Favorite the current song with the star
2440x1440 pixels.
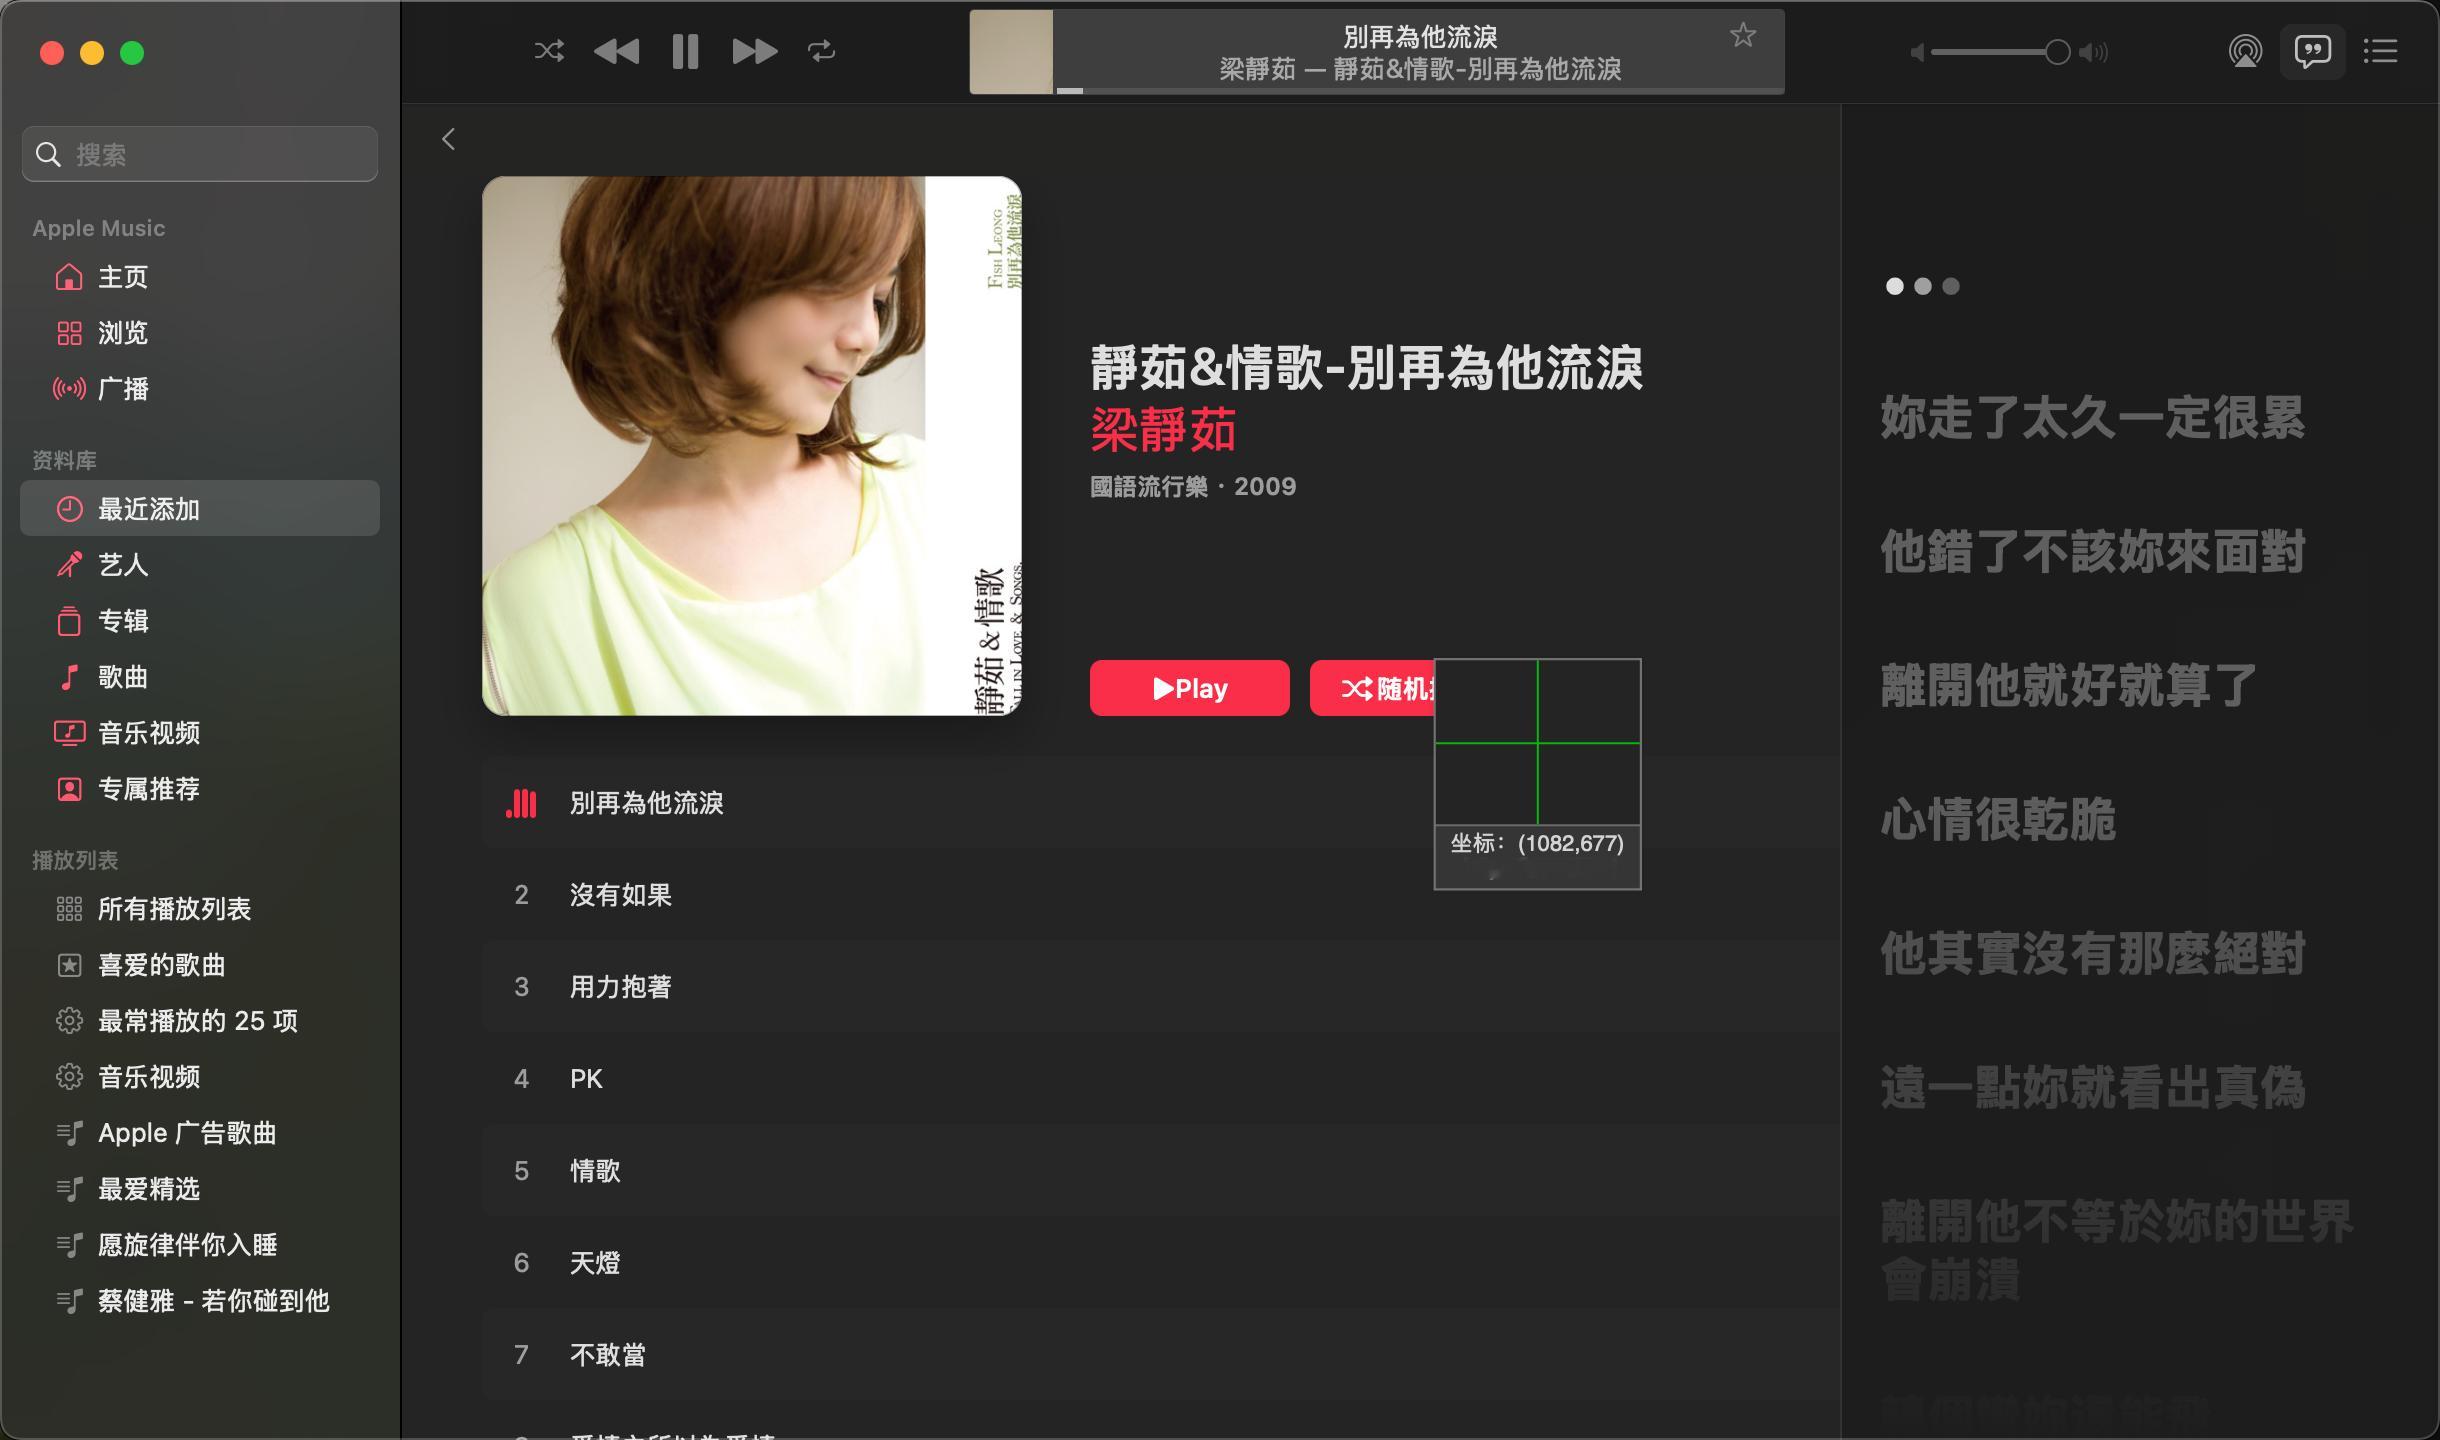(x=1743, y=35)
